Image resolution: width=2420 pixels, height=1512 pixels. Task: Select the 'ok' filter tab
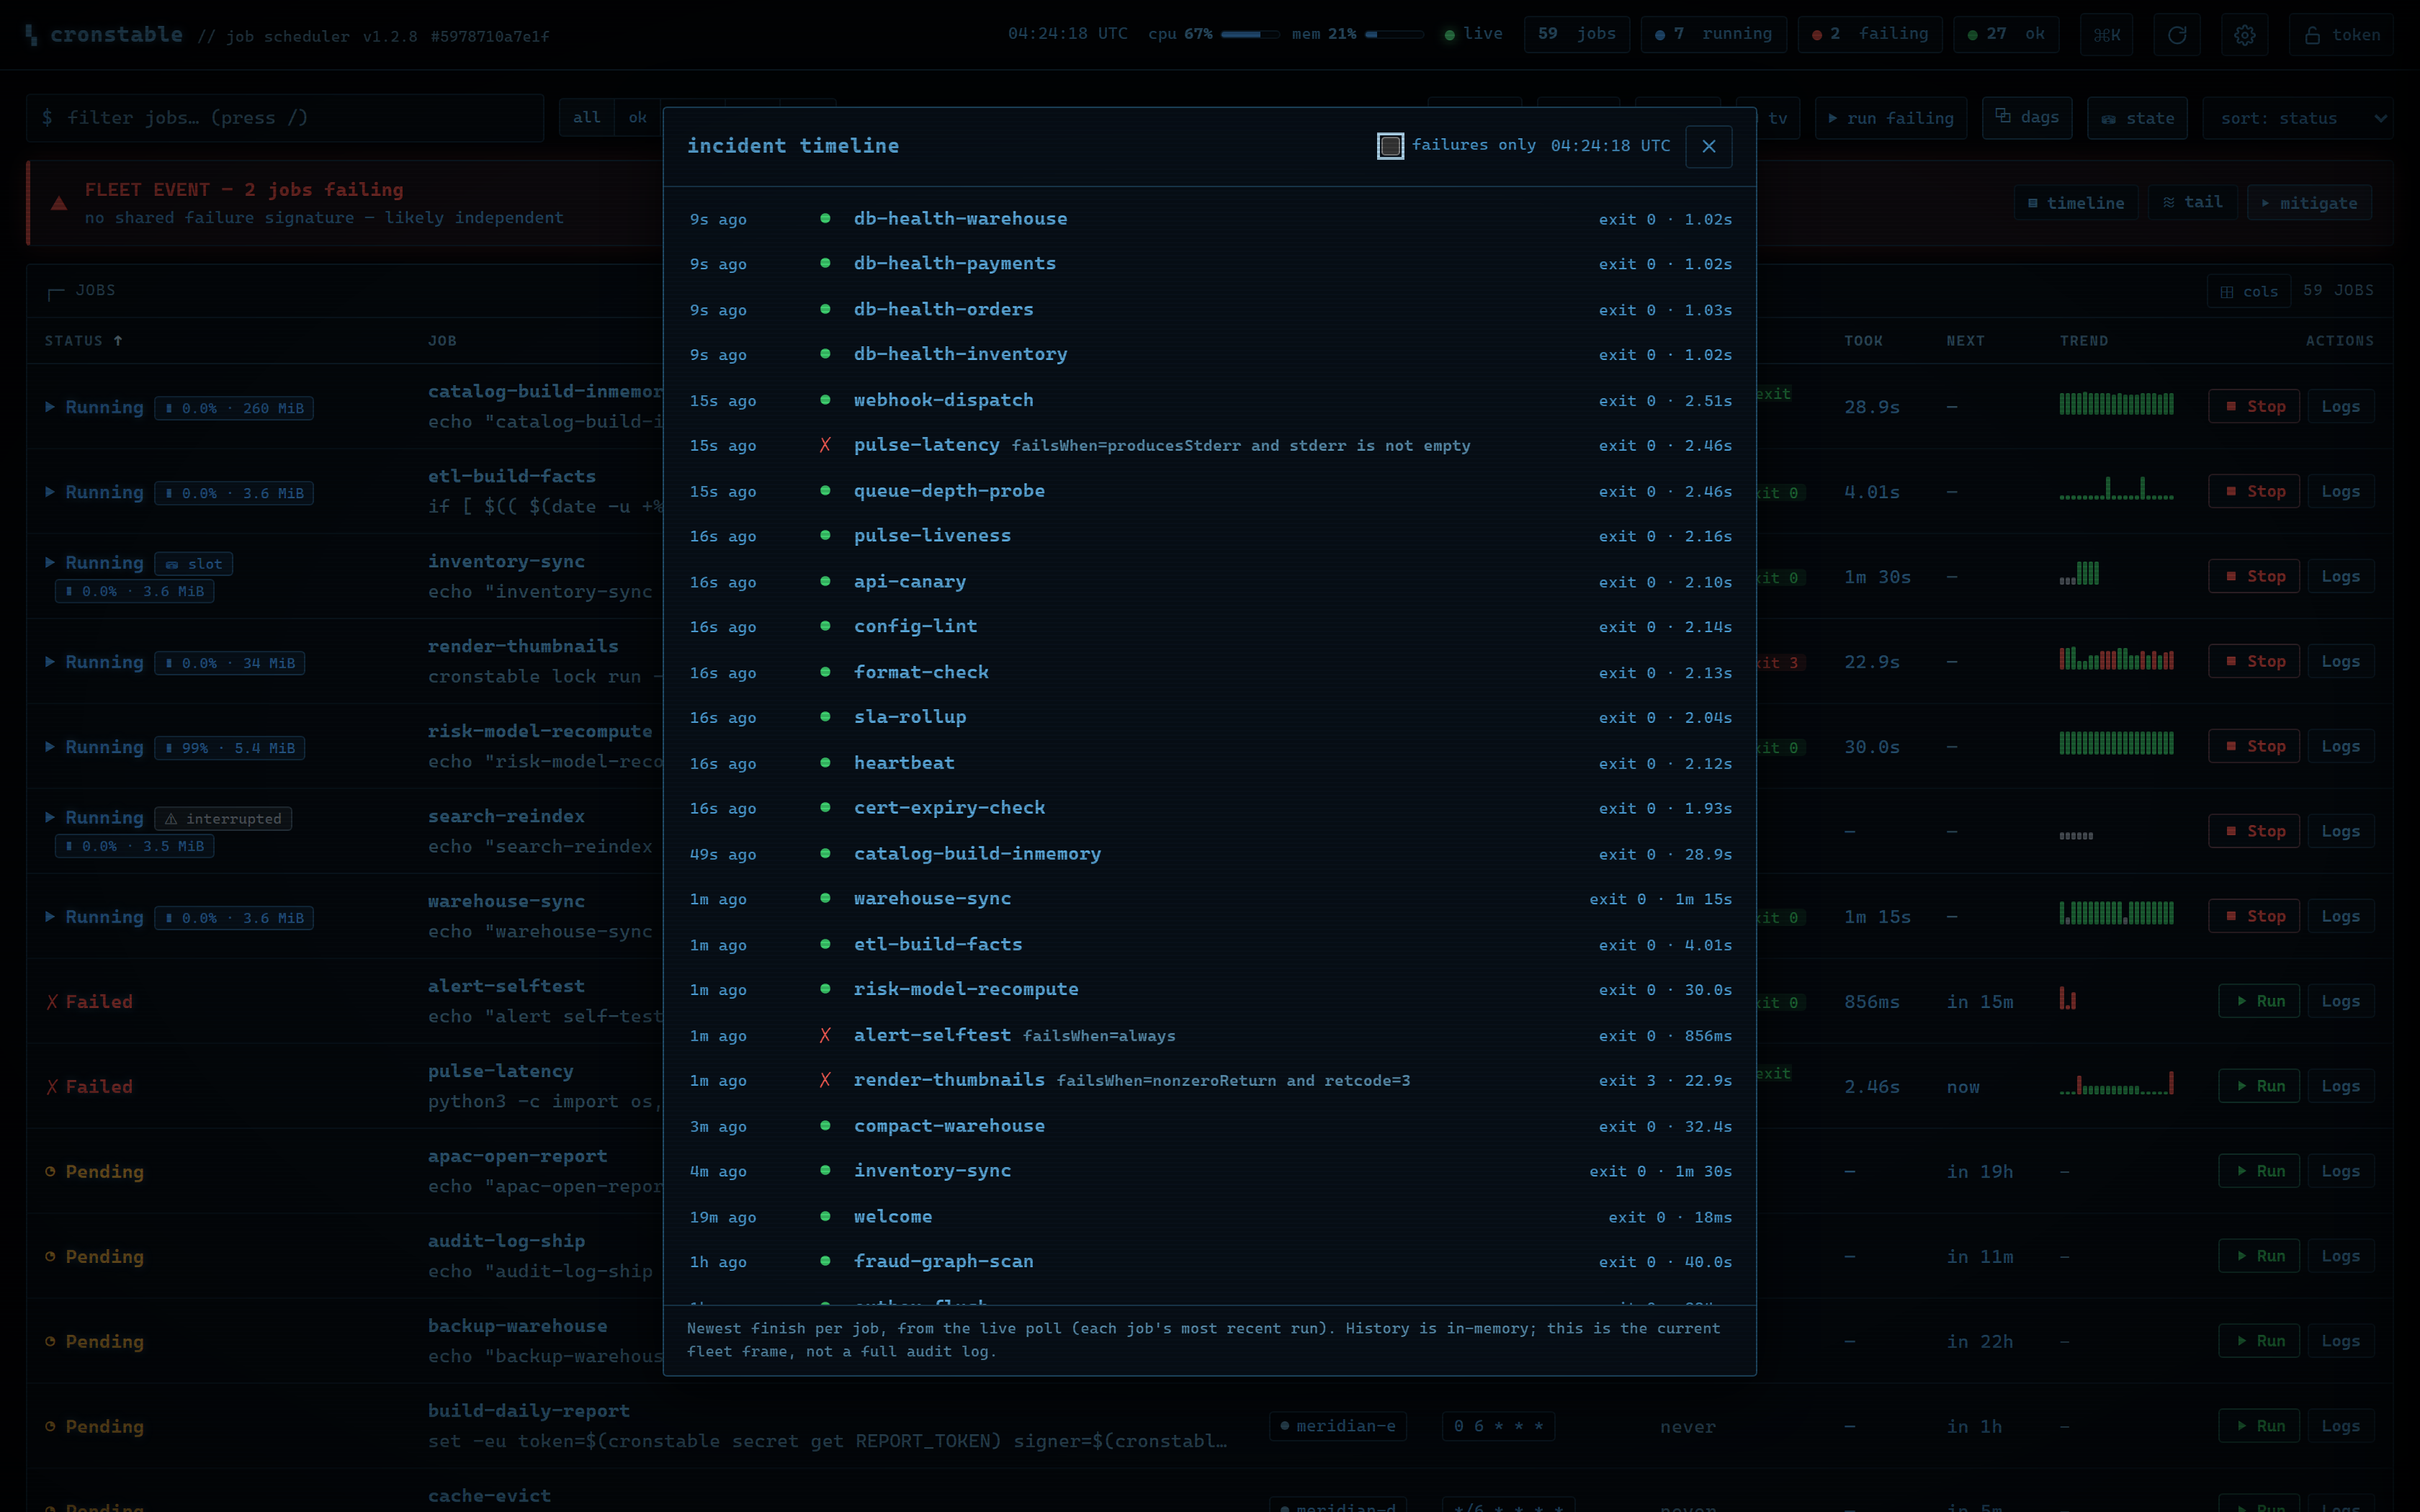637,118
